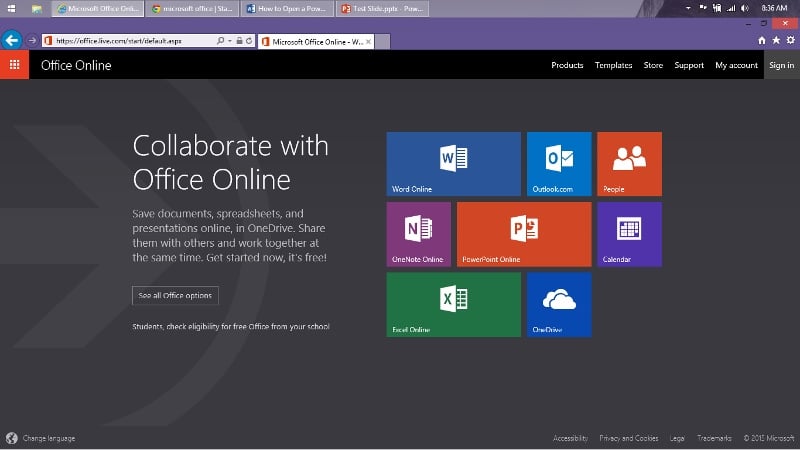This screenshot has height=450, width=800.
Task: Click the browser forward arrow button
Action: click(x=32, y=40)
